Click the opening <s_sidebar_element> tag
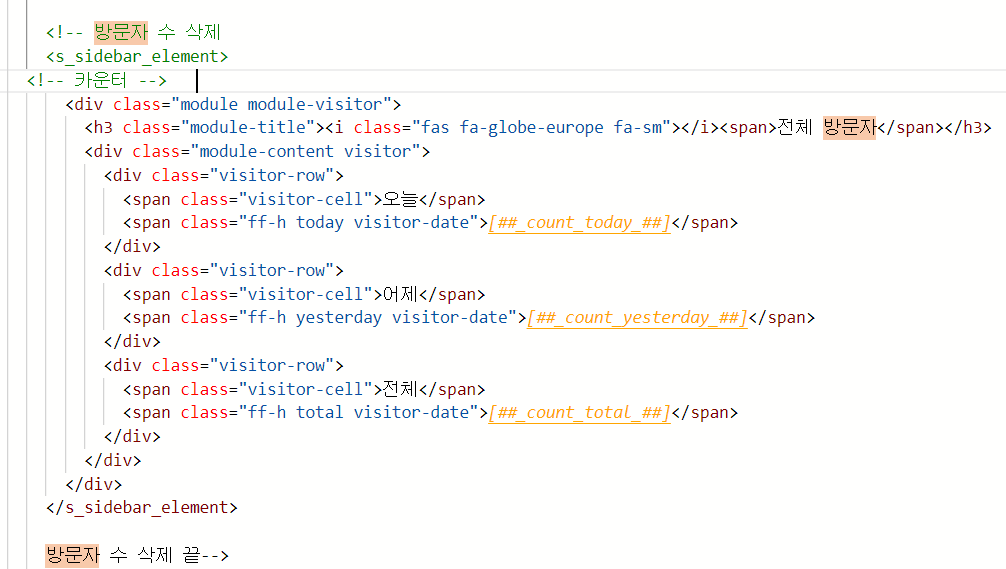This screenshot has width=1006, height=569. [x=137, y=56]
